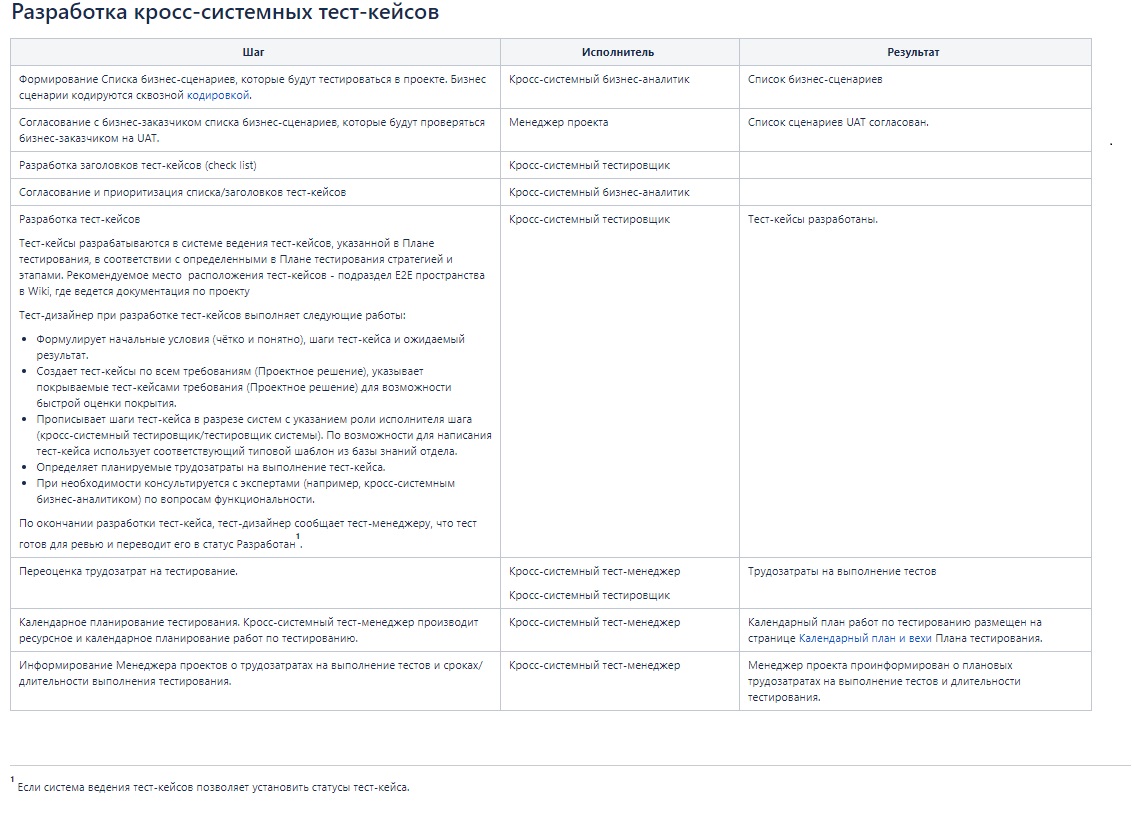Click the "Список сценариев UAT согласован." cell
This screenshot has height=821, width=1132.
click(838, 122)
